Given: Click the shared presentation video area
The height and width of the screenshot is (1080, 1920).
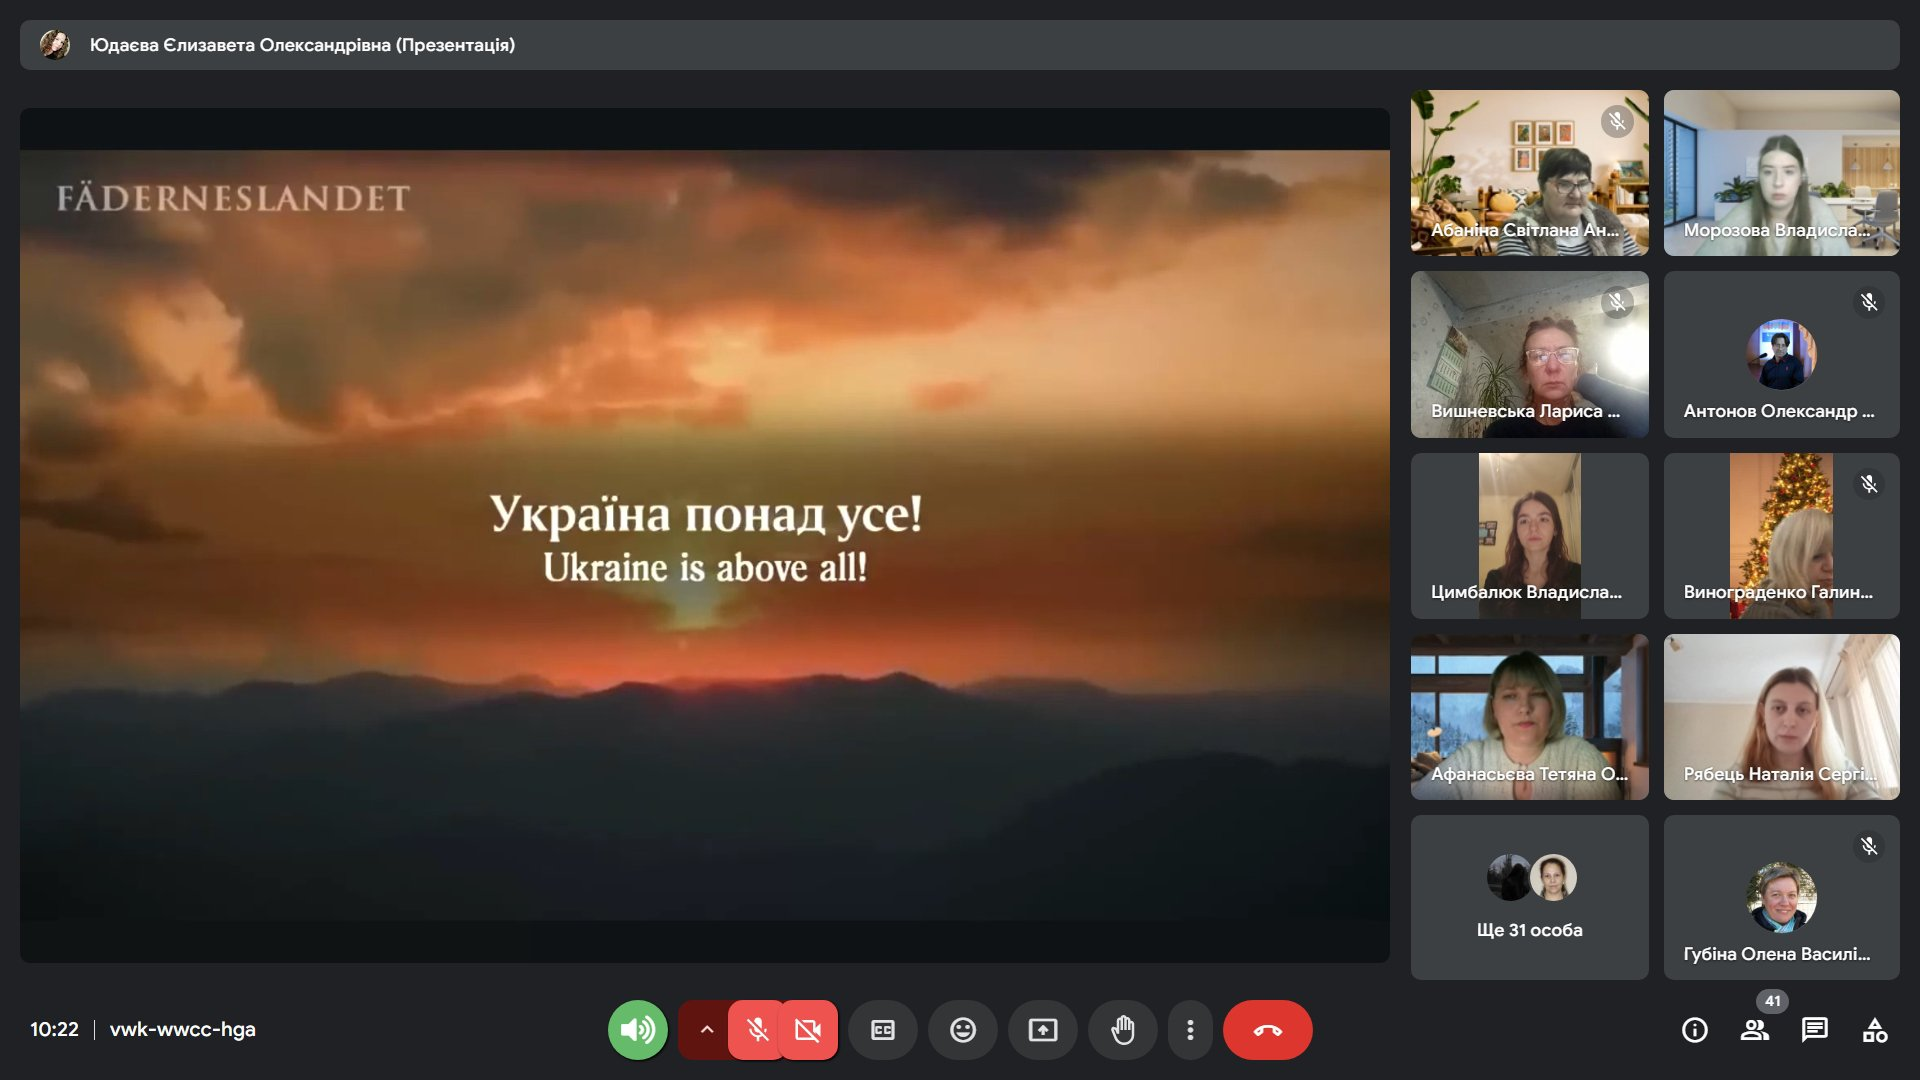Looking at the screenshot, I should pos(704,535).
